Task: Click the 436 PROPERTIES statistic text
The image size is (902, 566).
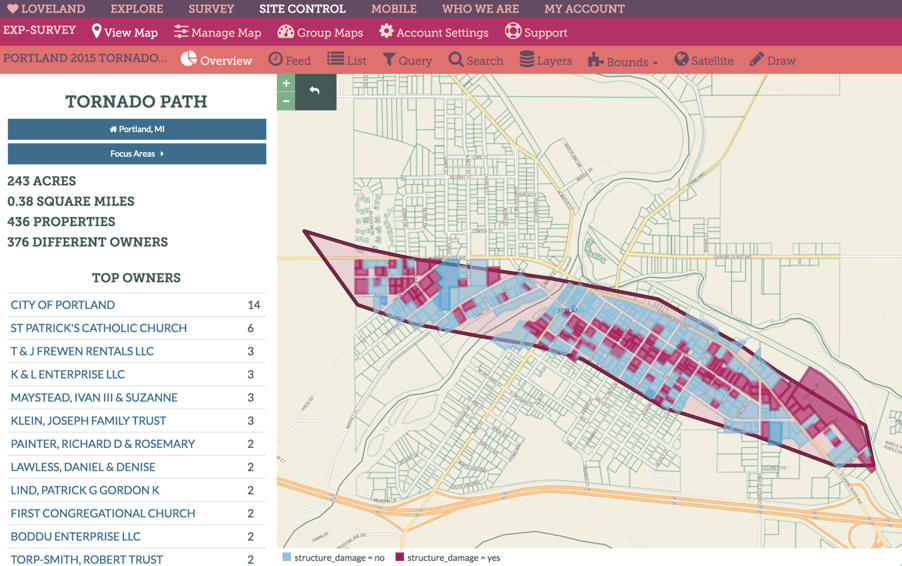Action: click(x=61, y=221)
